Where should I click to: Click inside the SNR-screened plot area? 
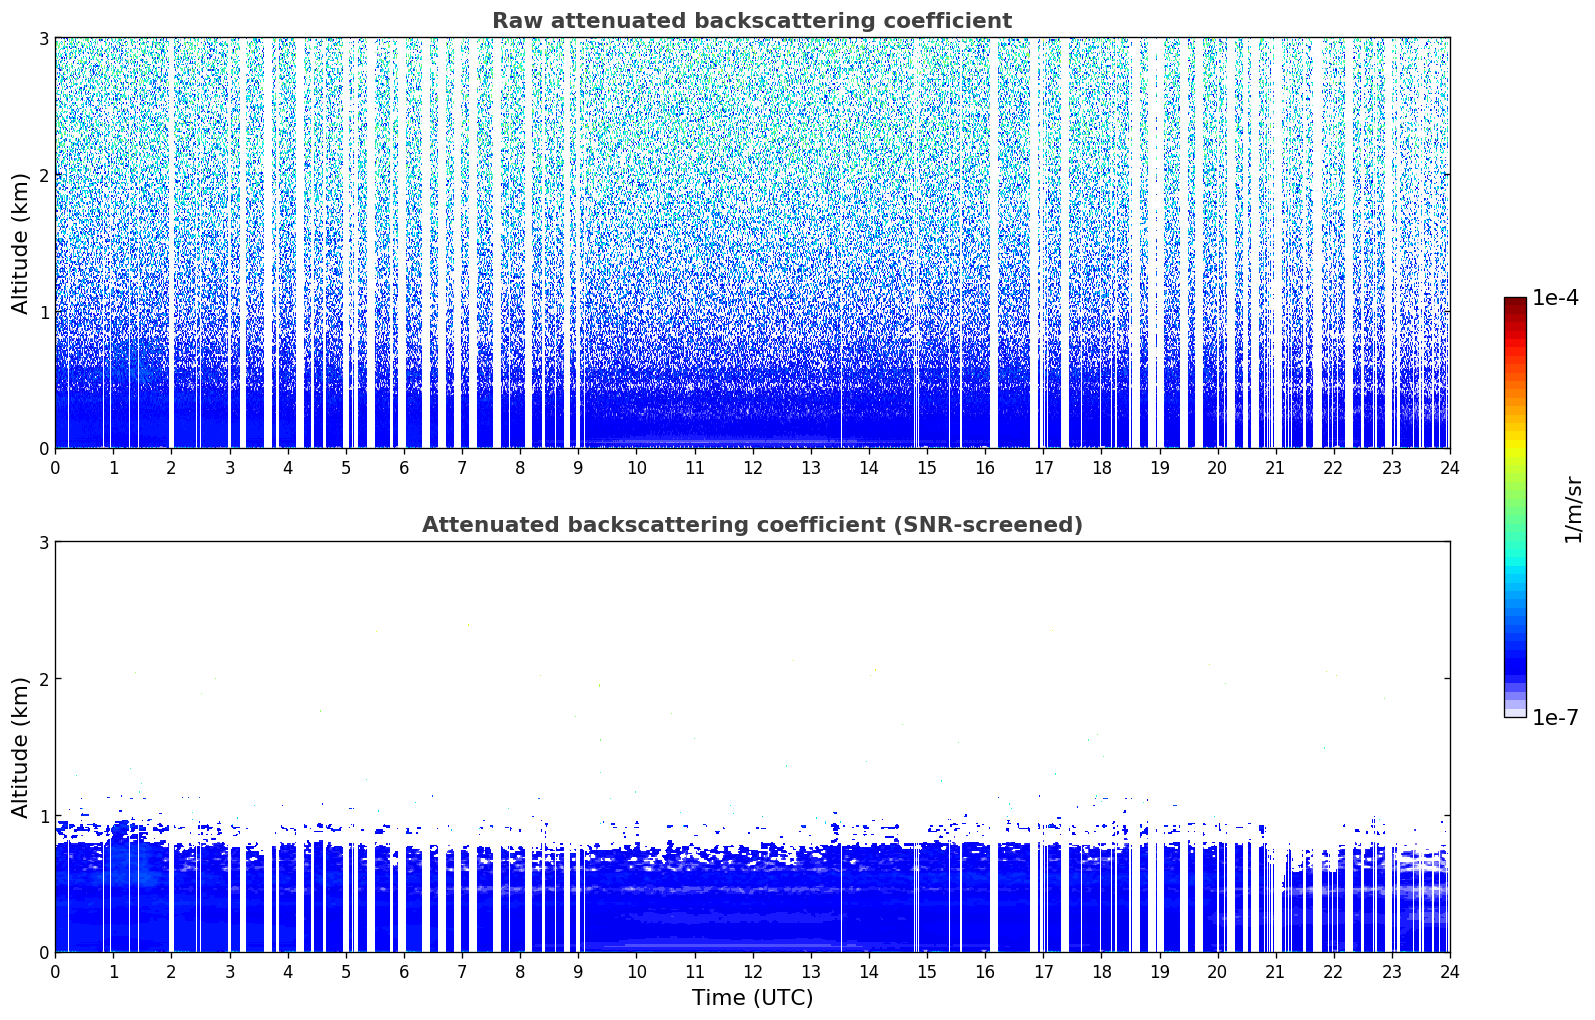coord(752,747)
